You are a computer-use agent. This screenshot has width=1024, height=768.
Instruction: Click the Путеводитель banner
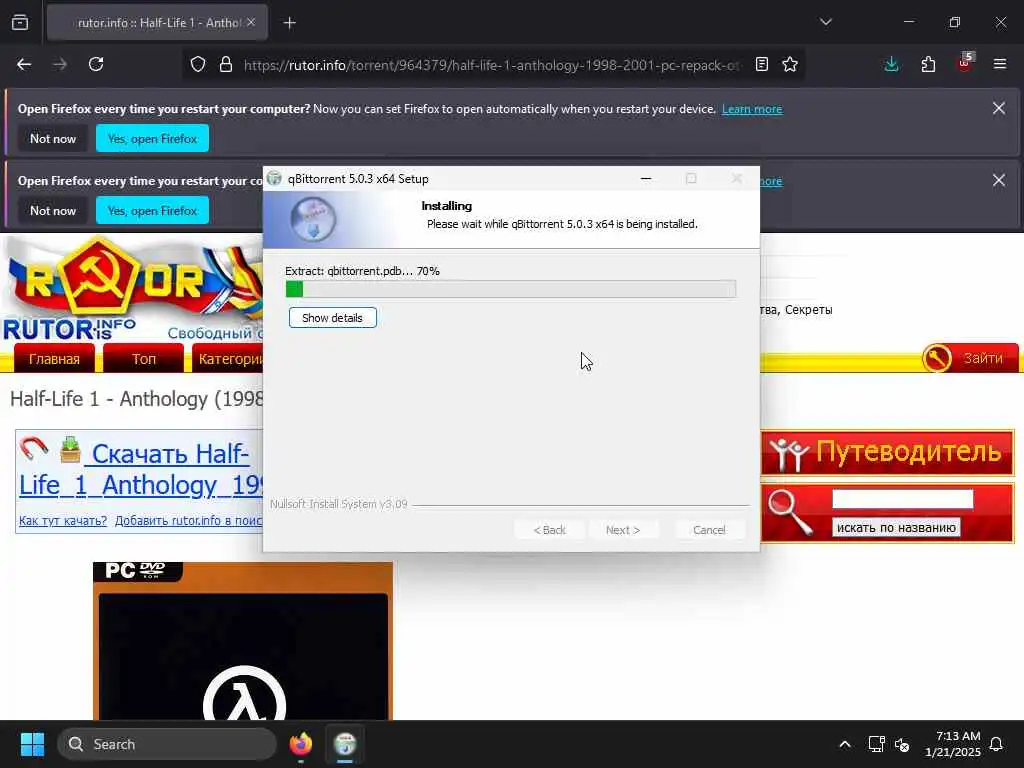(x=888, y=452)
